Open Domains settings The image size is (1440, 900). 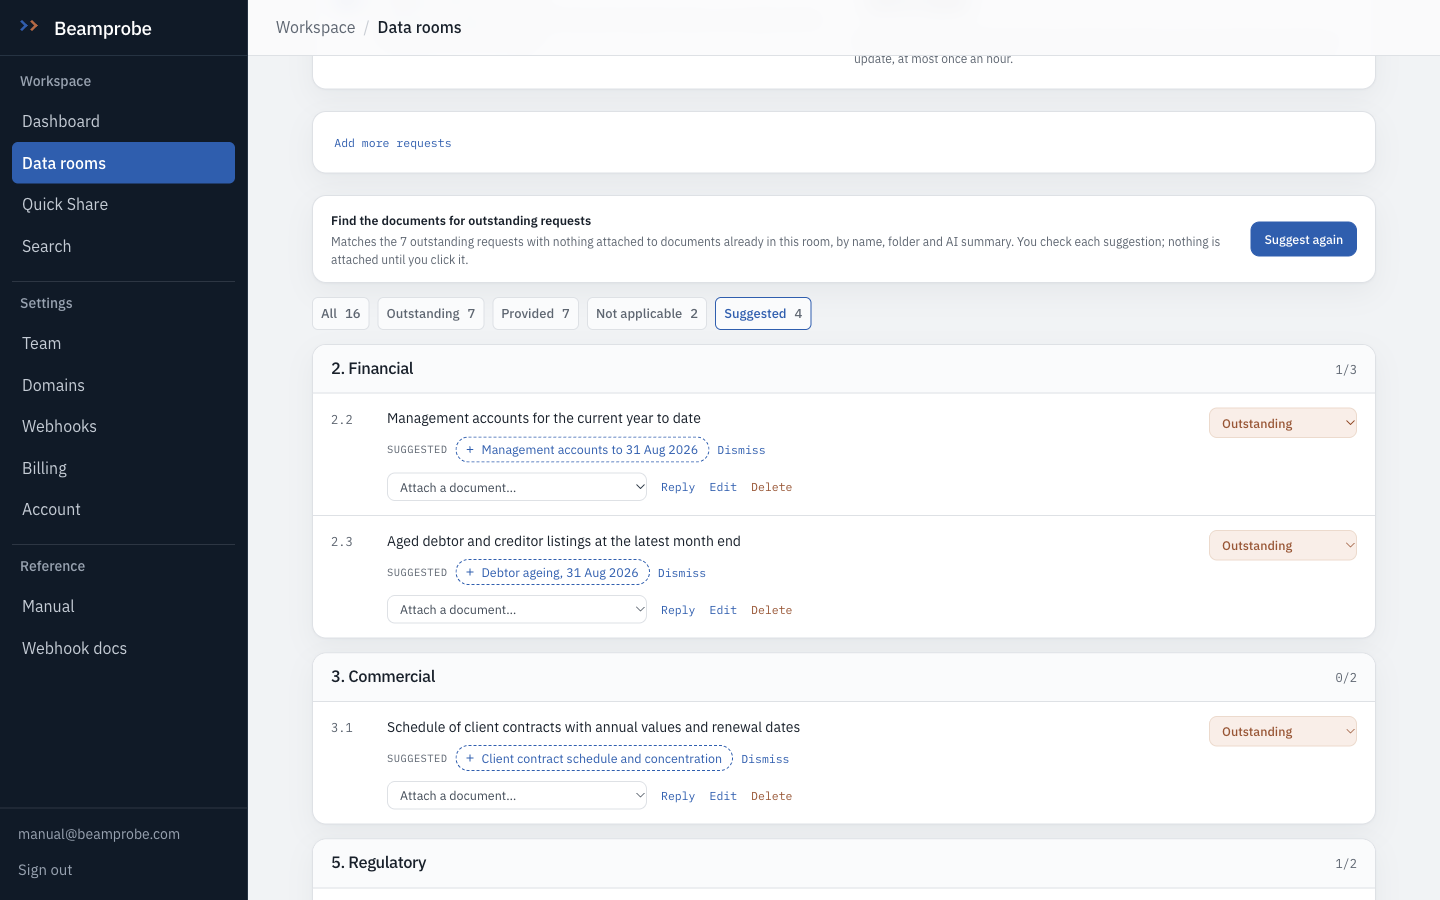click(123, 385)
